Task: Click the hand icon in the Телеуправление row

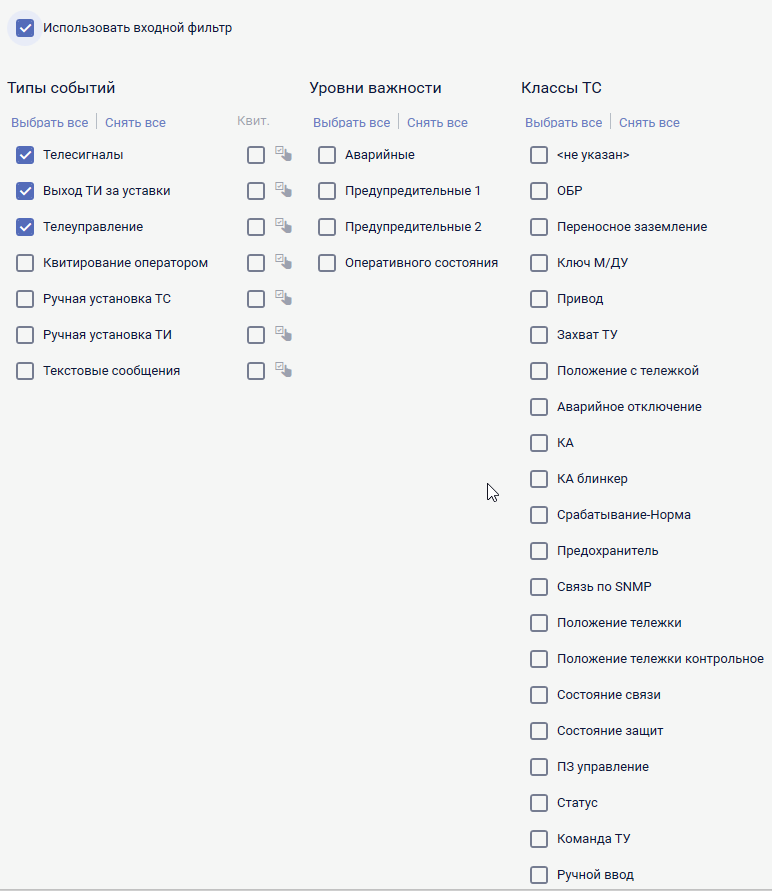Action: (x=284, y=227)
